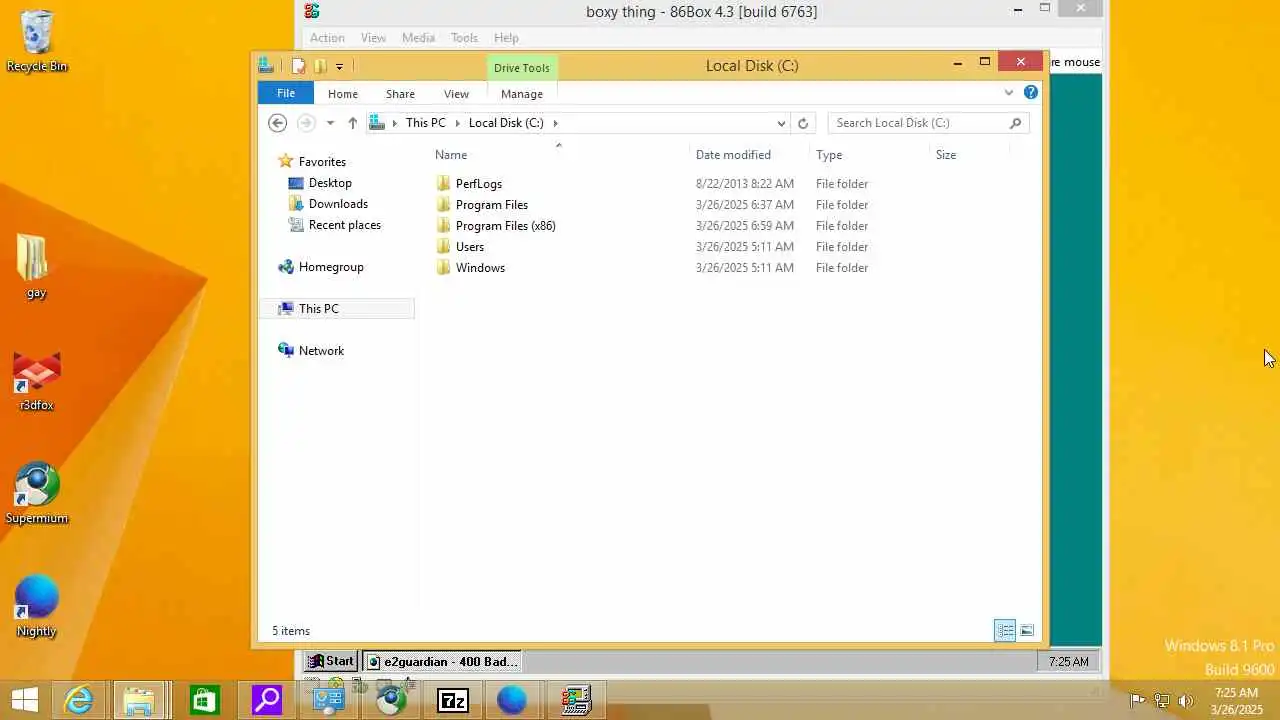This screenshot has width=1280, height=720.
Task: Switch to the 86Box taskbar icon
Action: click(x=576, y=700)
